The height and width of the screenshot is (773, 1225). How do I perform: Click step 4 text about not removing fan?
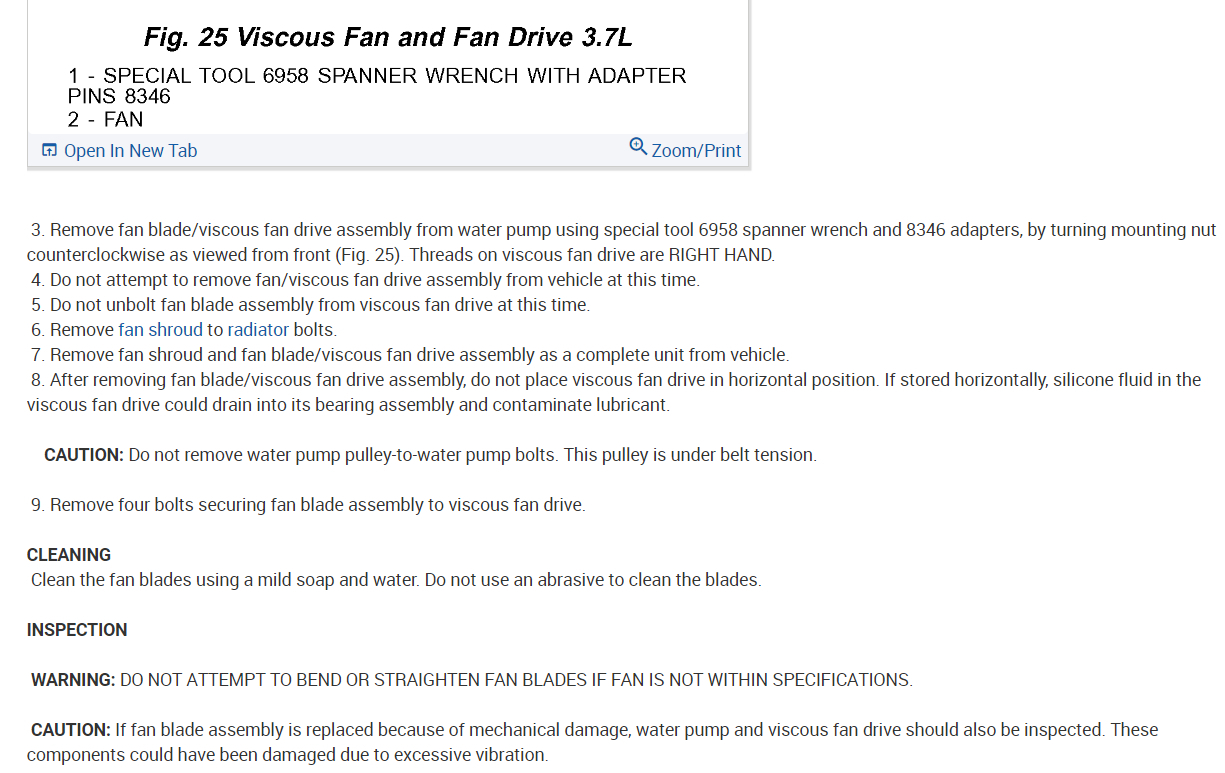[374, 280]
